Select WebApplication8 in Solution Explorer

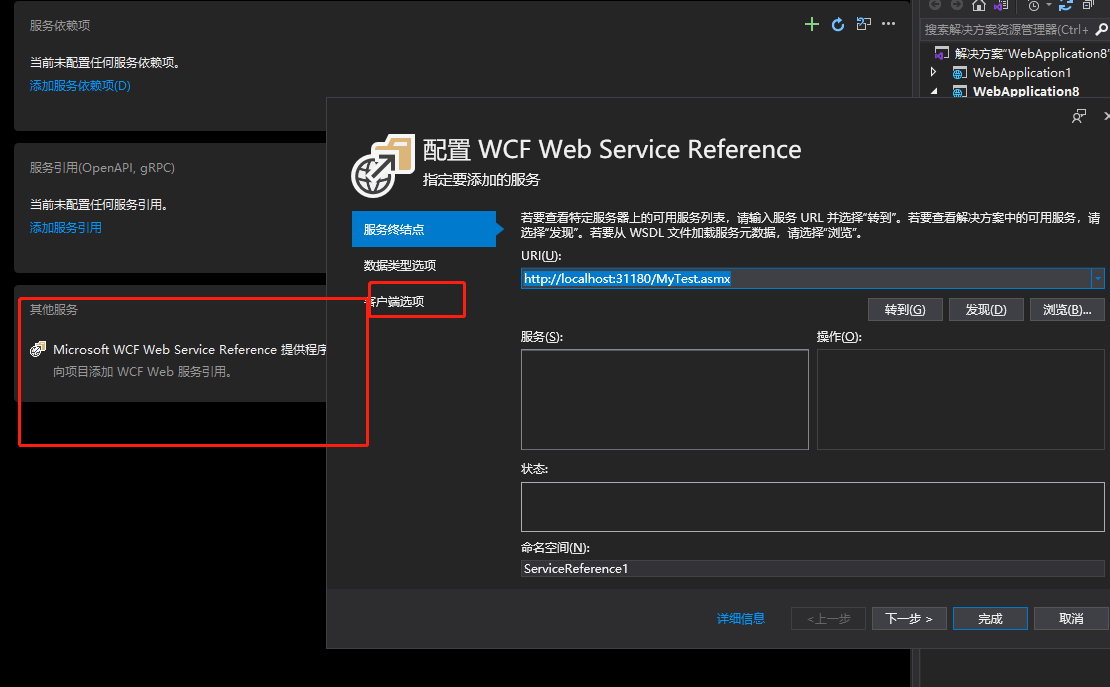click(x=1026, y=91)
